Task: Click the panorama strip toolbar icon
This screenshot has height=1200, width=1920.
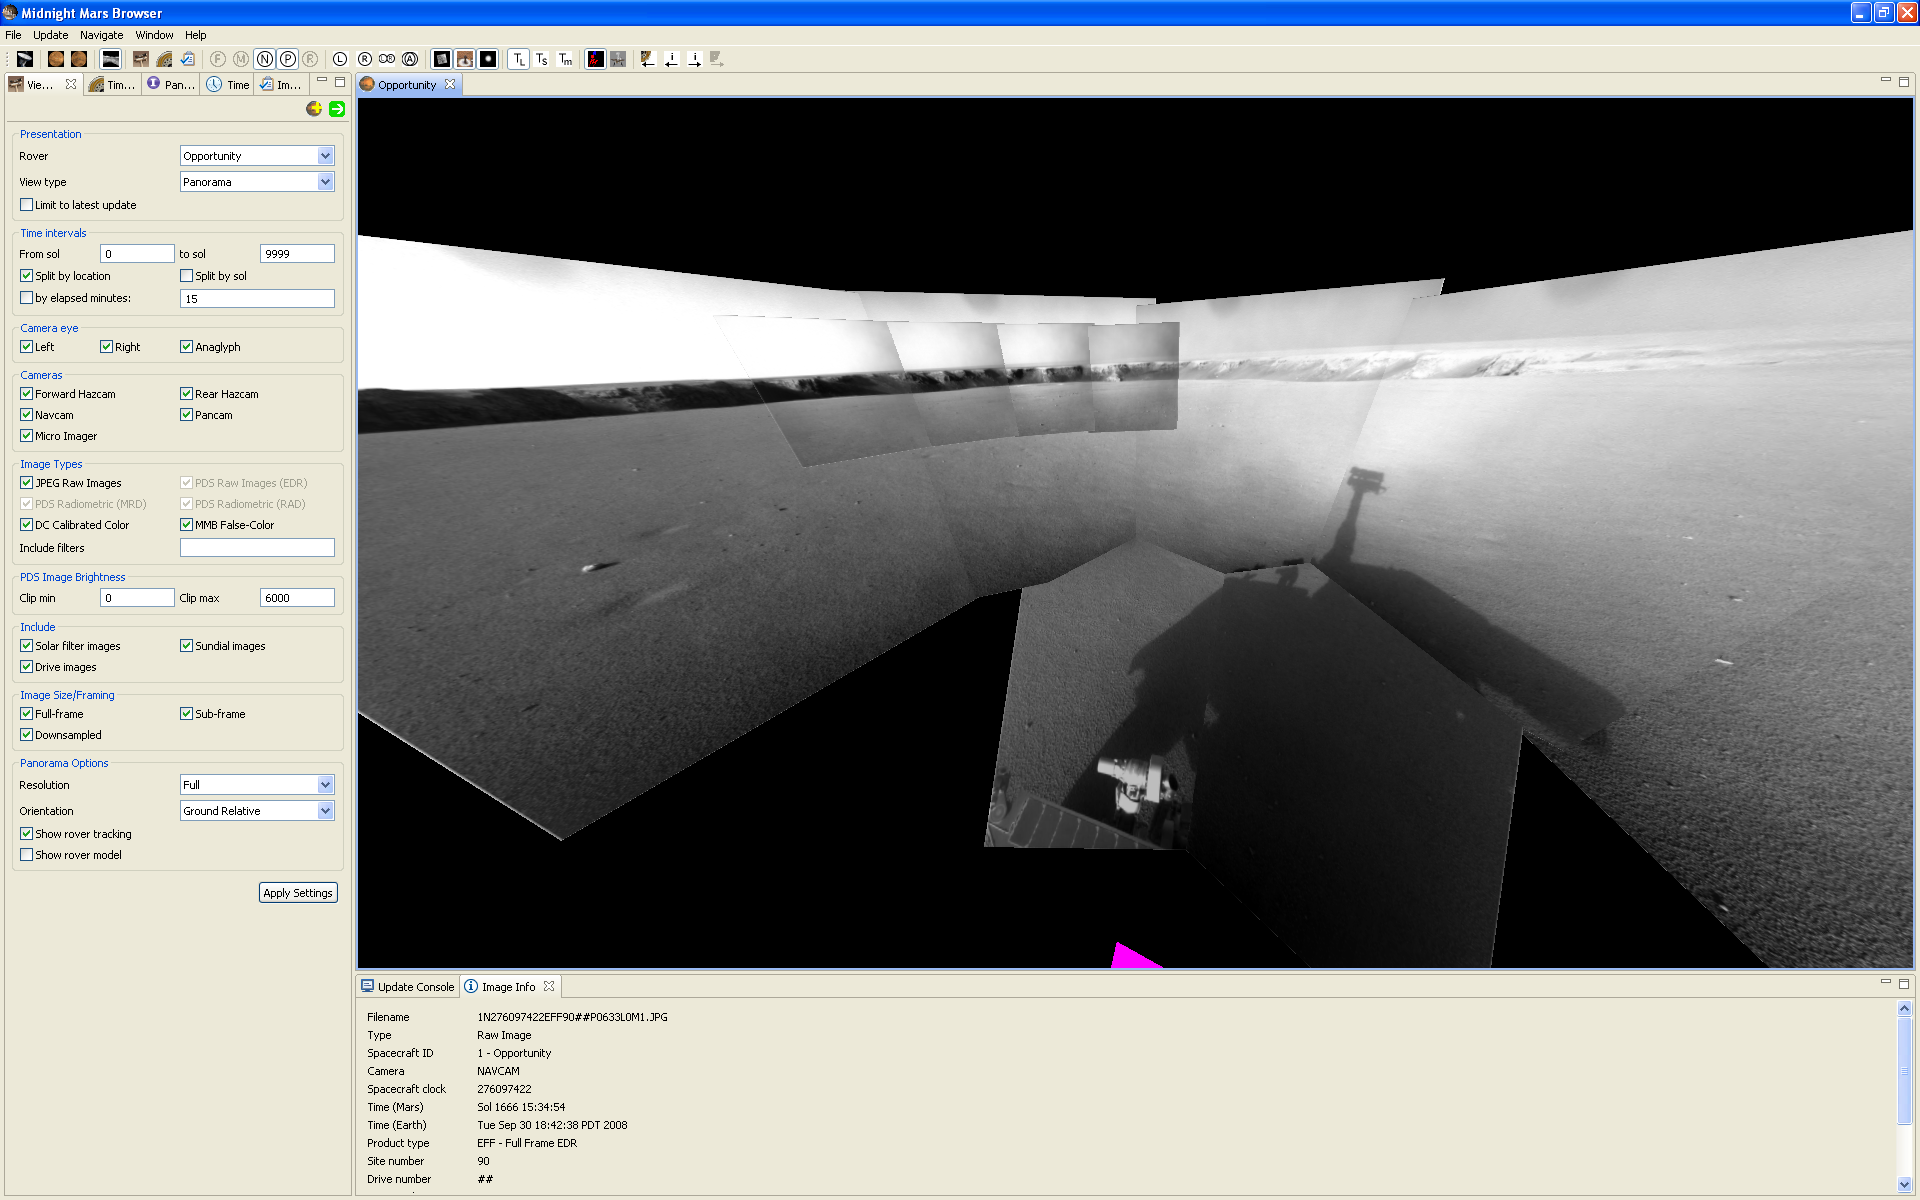Action: pos(111,59)
